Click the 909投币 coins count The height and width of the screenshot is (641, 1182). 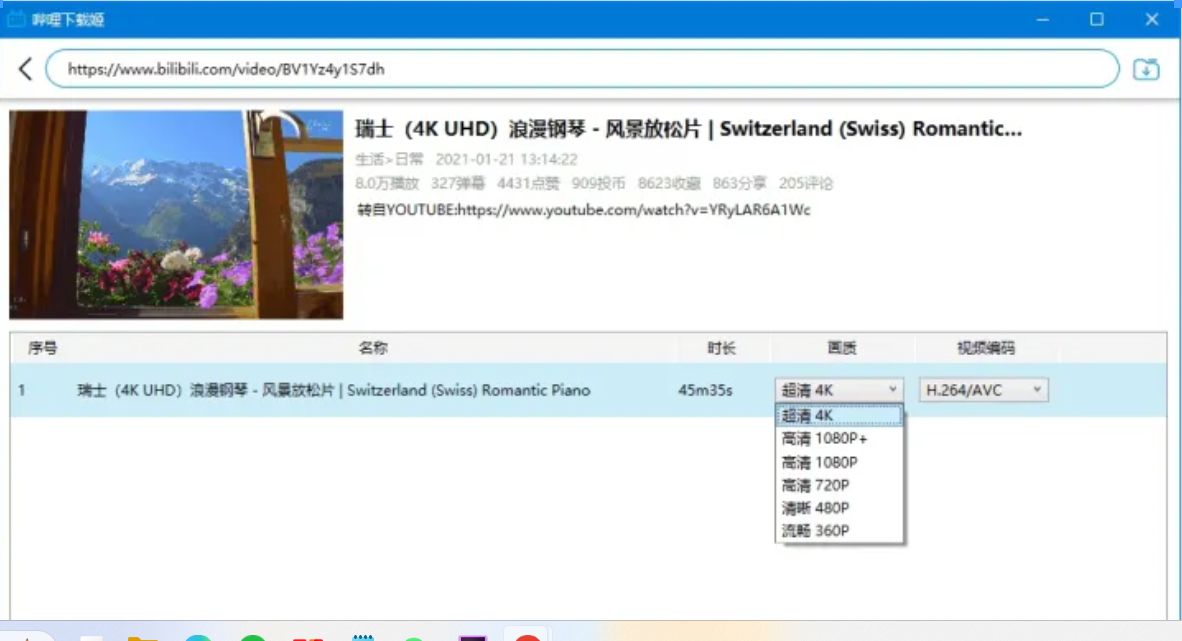[599, 183]
